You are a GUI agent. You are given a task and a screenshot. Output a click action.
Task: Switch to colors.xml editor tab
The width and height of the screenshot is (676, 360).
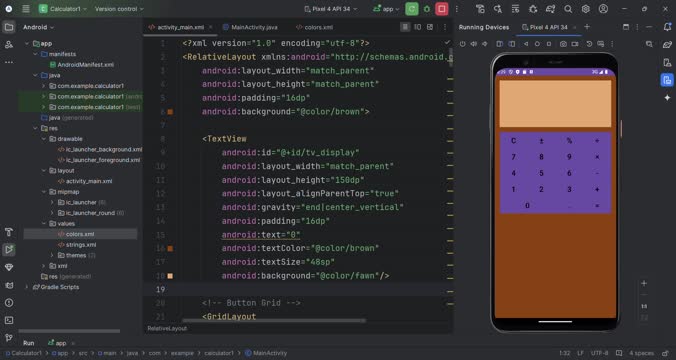pos(314,27)
